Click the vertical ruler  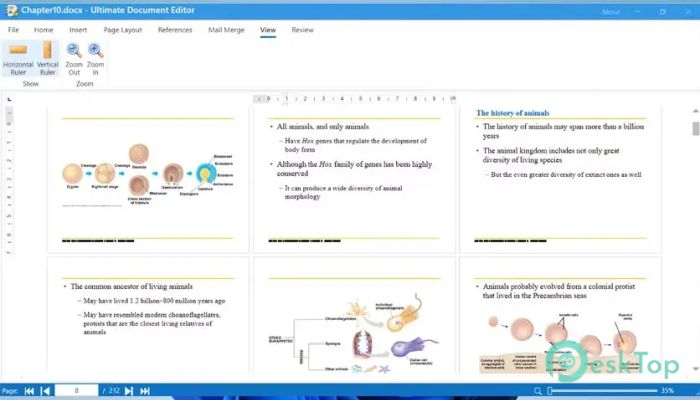[x=9, y=181]
